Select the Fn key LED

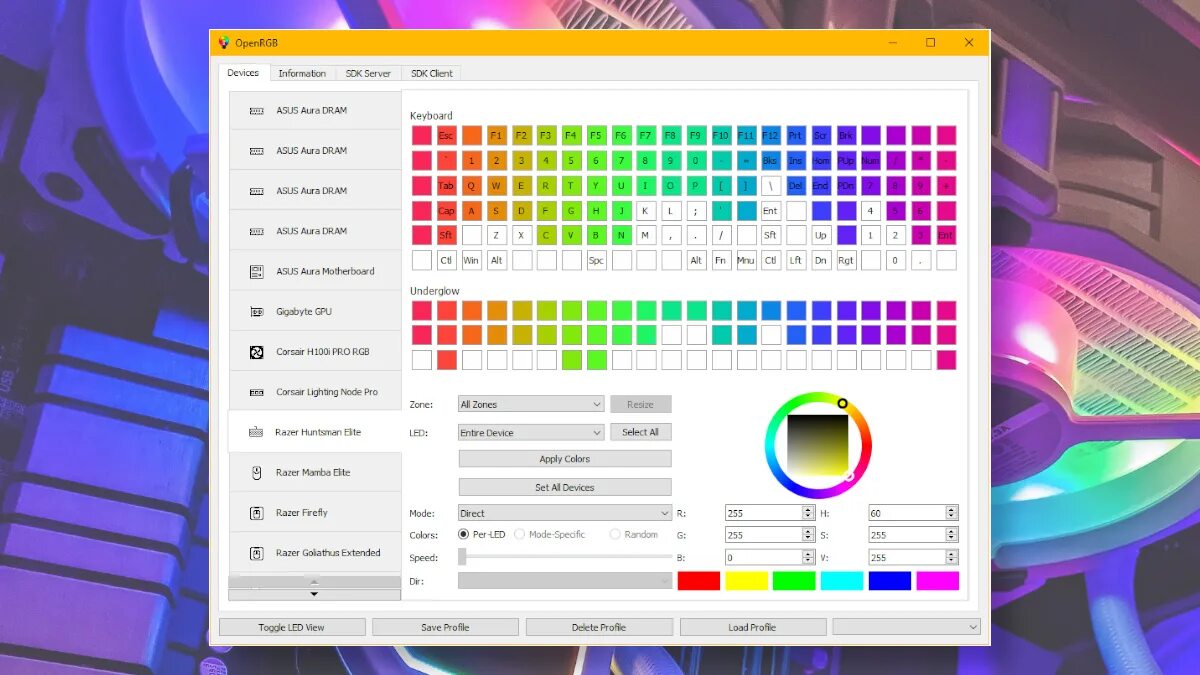pos(721,260)
